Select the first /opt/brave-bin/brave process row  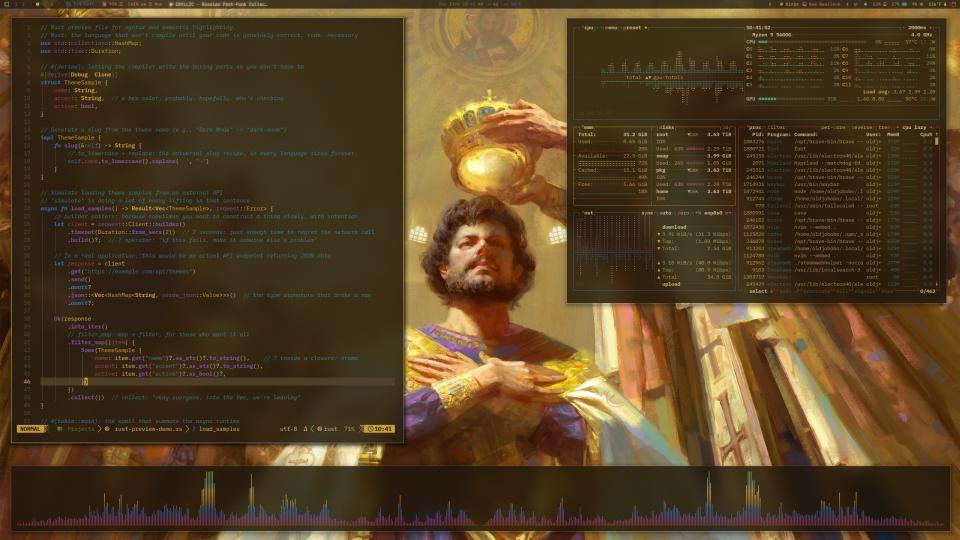pos(839,141)
